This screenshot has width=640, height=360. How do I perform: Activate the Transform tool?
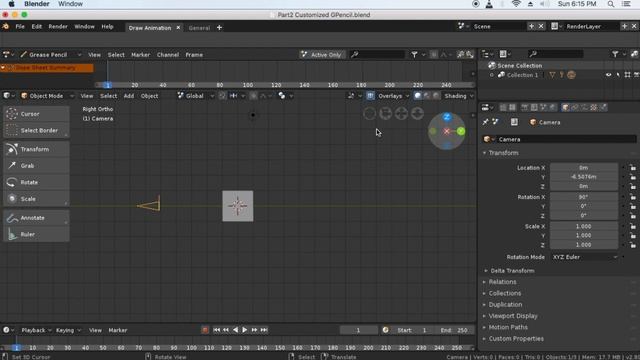[x=36, y=149]
